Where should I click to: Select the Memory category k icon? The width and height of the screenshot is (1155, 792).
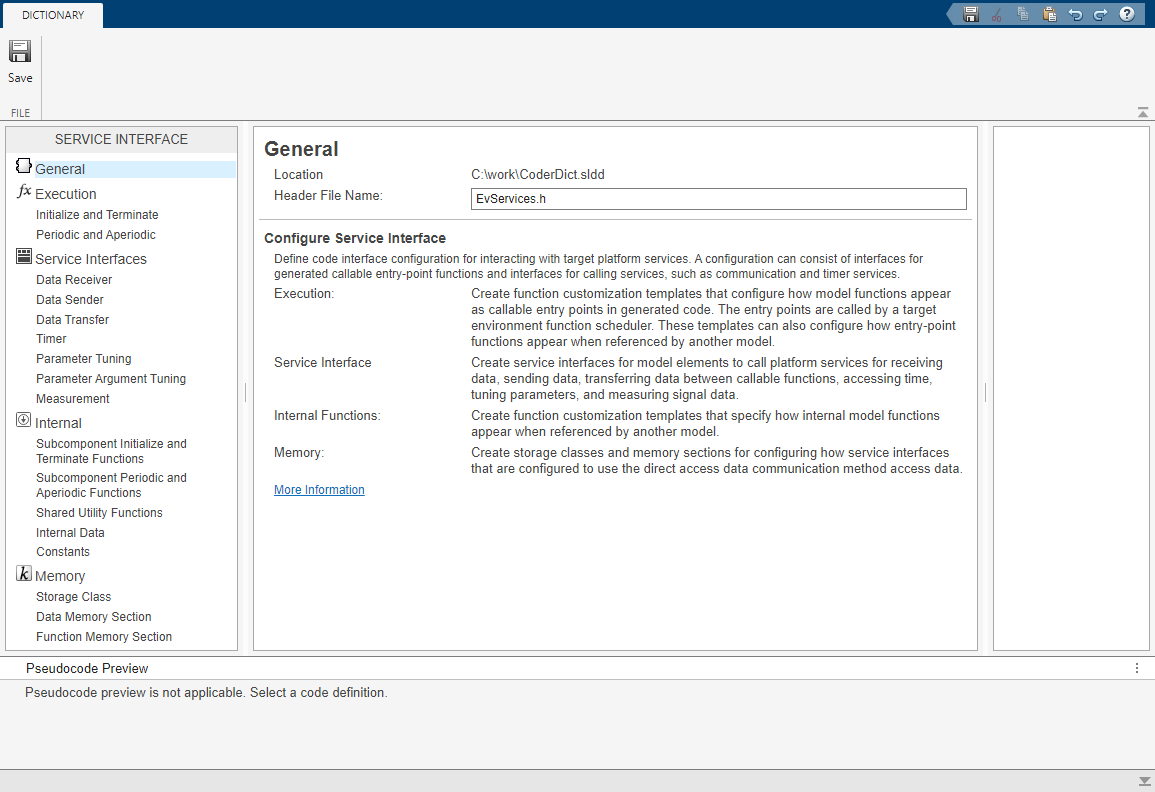[x=23, y=574]
